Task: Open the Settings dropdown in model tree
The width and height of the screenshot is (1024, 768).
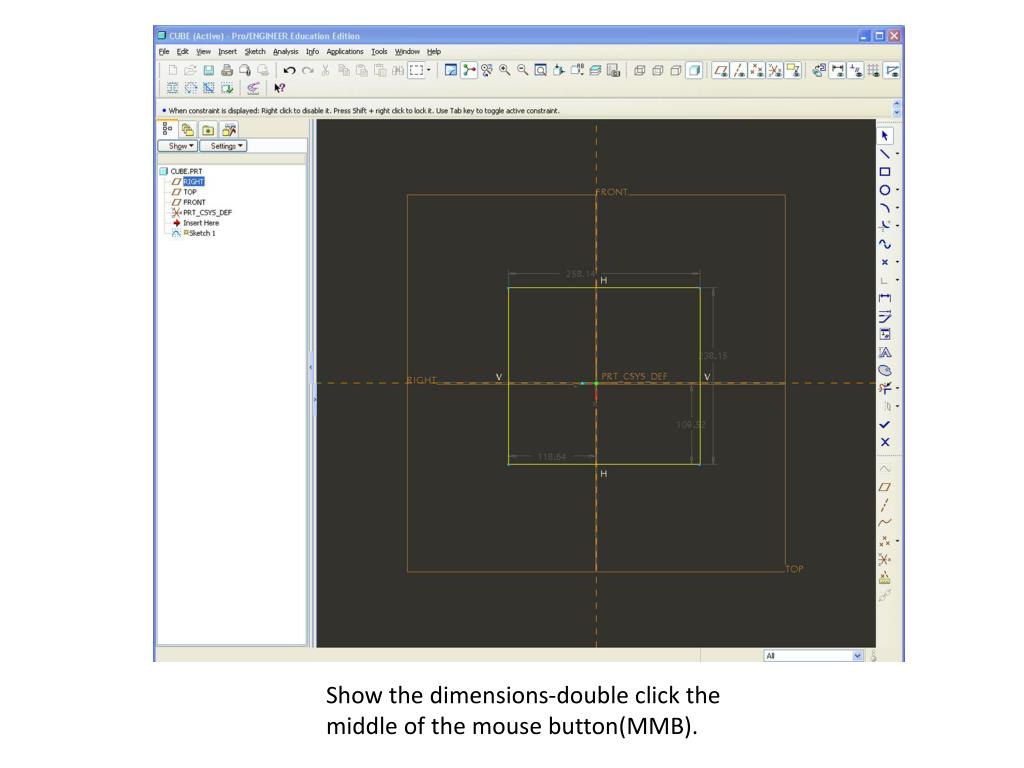Action: (223, 146)
